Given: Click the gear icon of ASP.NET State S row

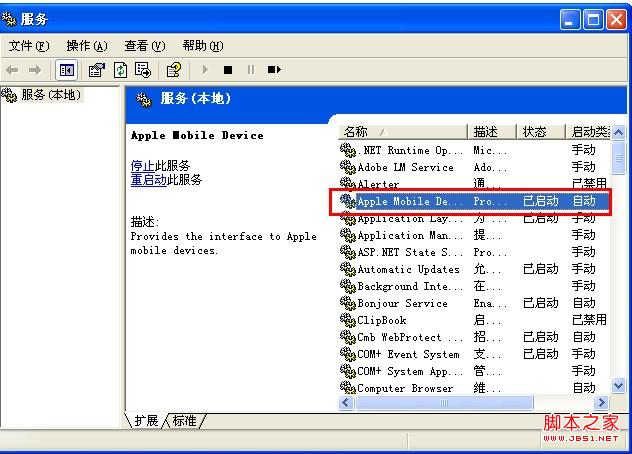Looking at the screenshot, I should tap(347, 252).
